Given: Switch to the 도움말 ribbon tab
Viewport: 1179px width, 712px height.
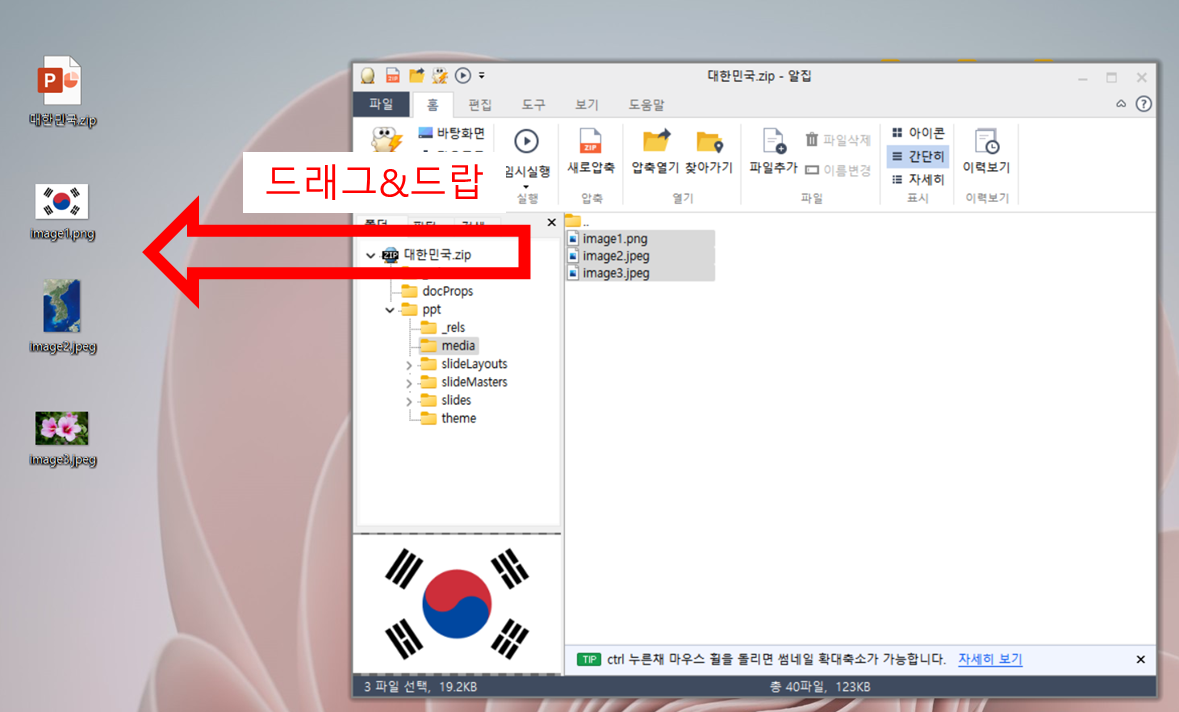Looking at the screenshot, I should (647, 105).
